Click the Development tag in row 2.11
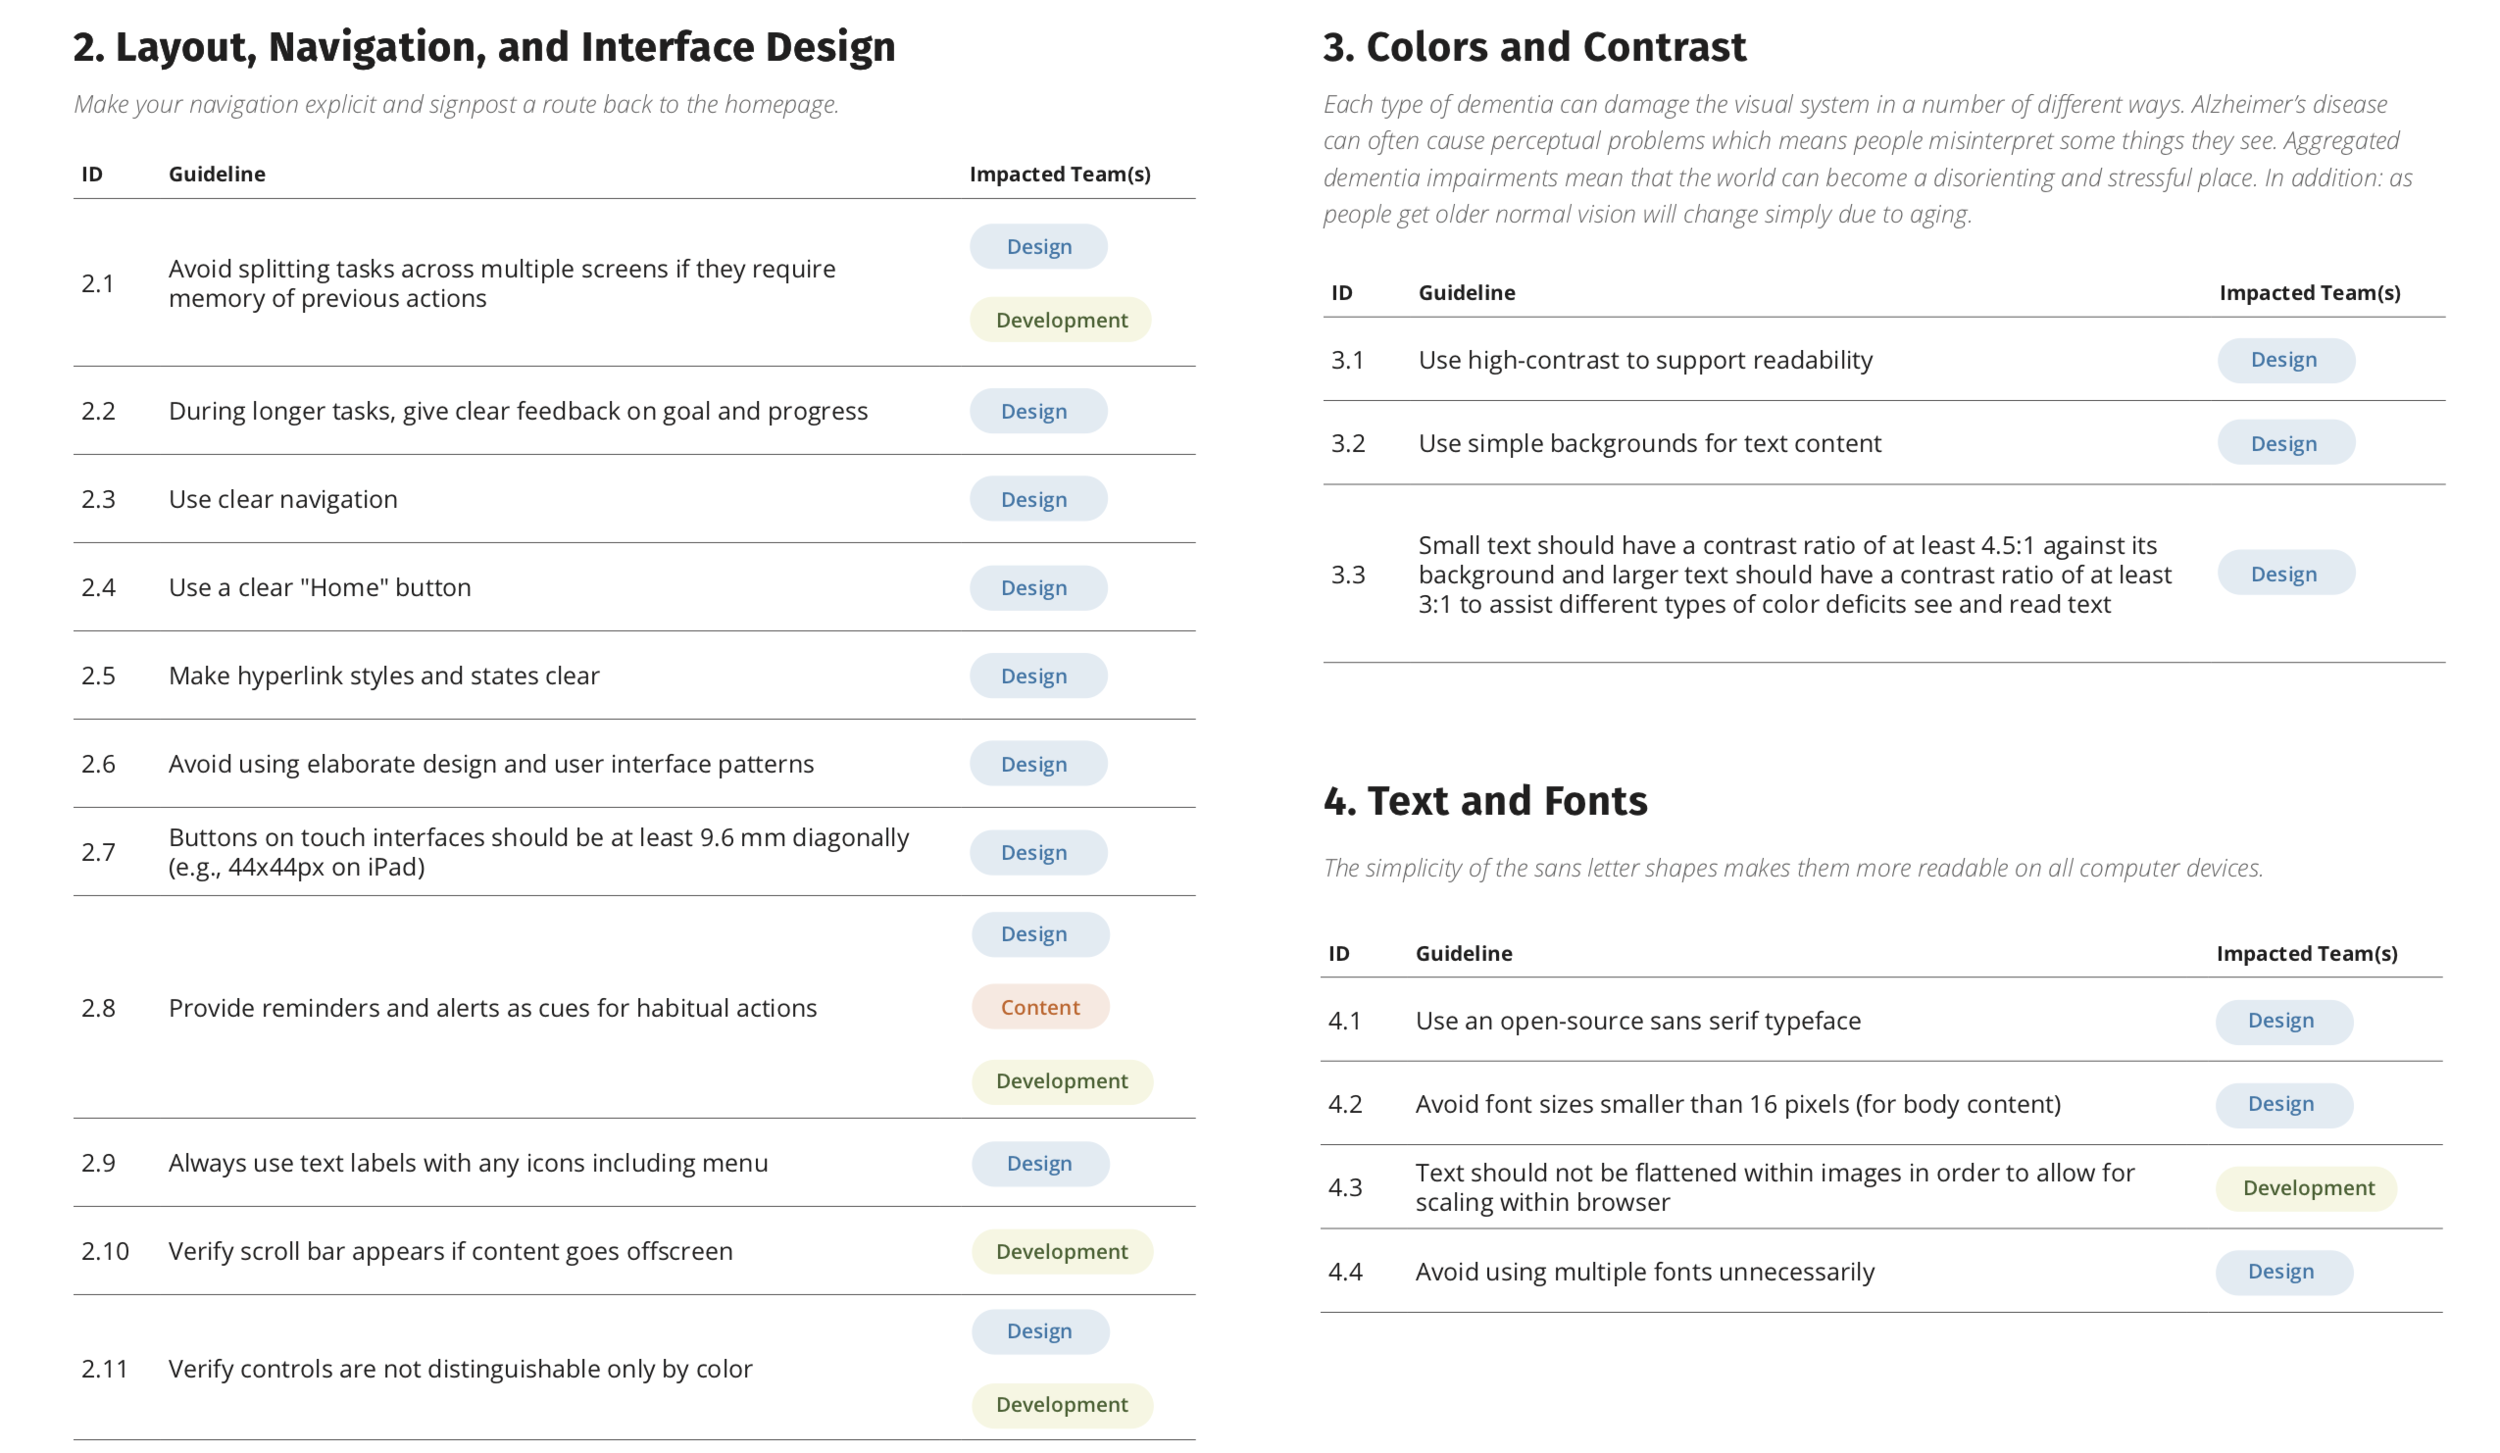 (1061, 1404)
